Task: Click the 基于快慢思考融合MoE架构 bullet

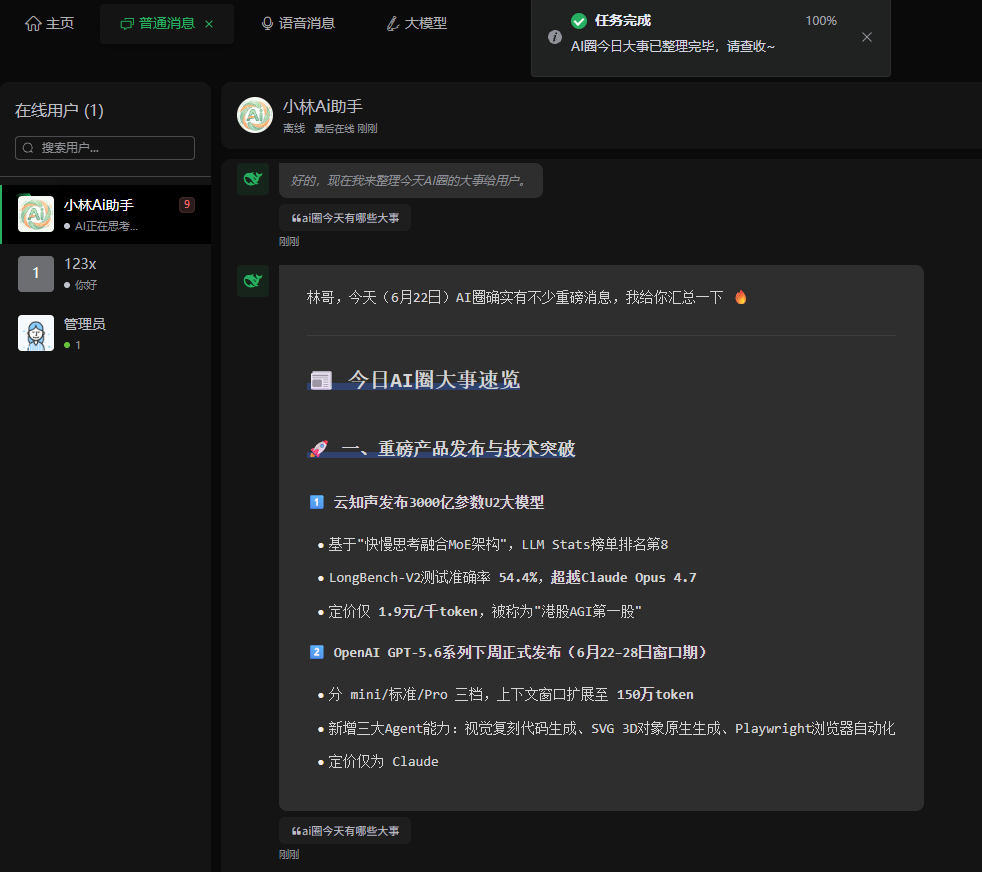Action: 498,544
